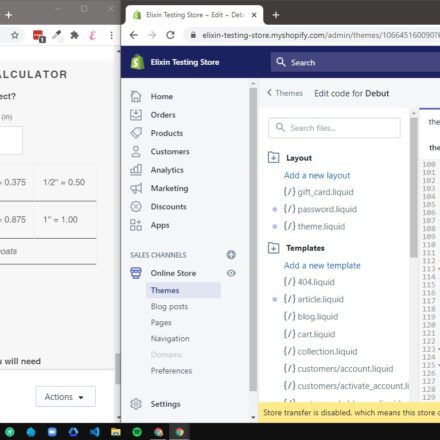The width and height of the screenshot is (440, 440).
Task: Open Visual Studio Code from the taskbar
Action: tap(95, 432)
